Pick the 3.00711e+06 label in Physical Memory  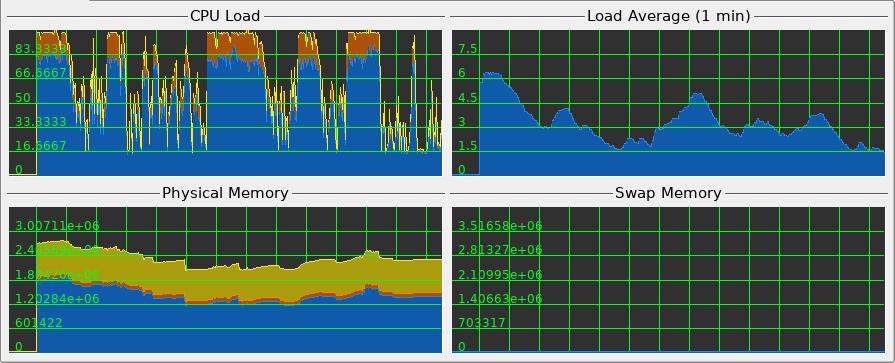click(57, 226)
